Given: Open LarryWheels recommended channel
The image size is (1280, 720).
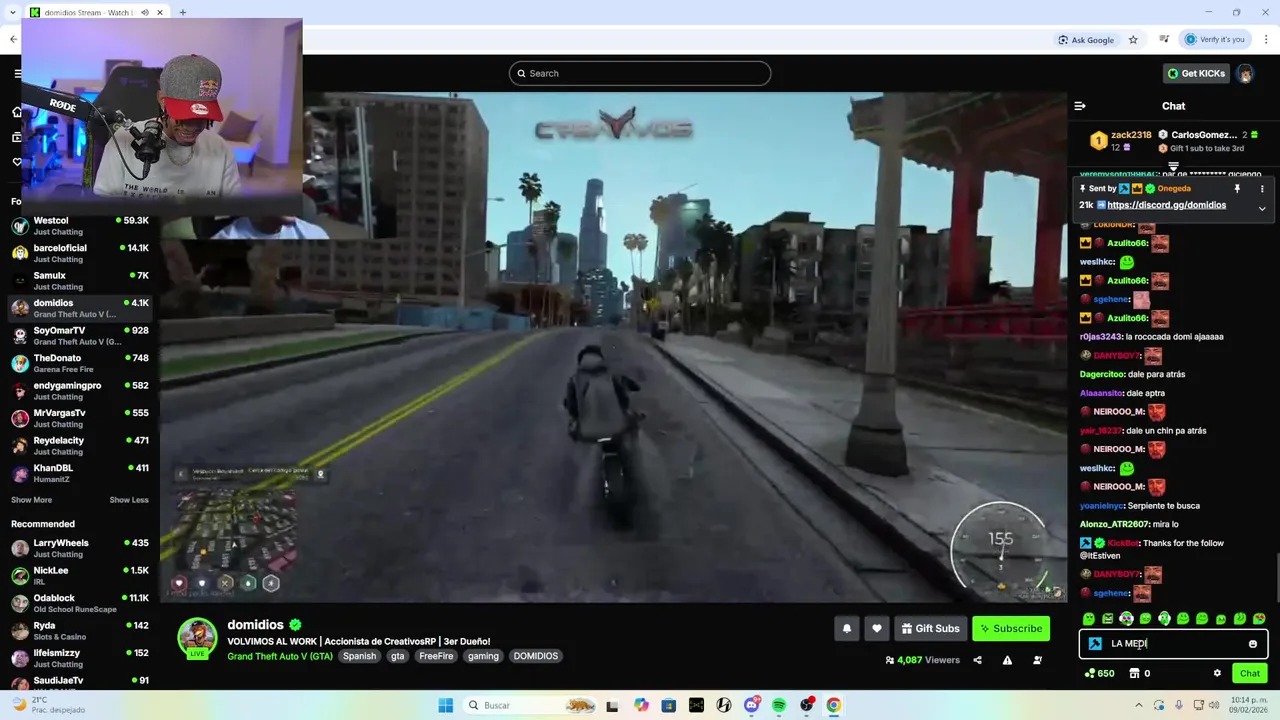Looking at the screenshot, I should tap(80, 548).
